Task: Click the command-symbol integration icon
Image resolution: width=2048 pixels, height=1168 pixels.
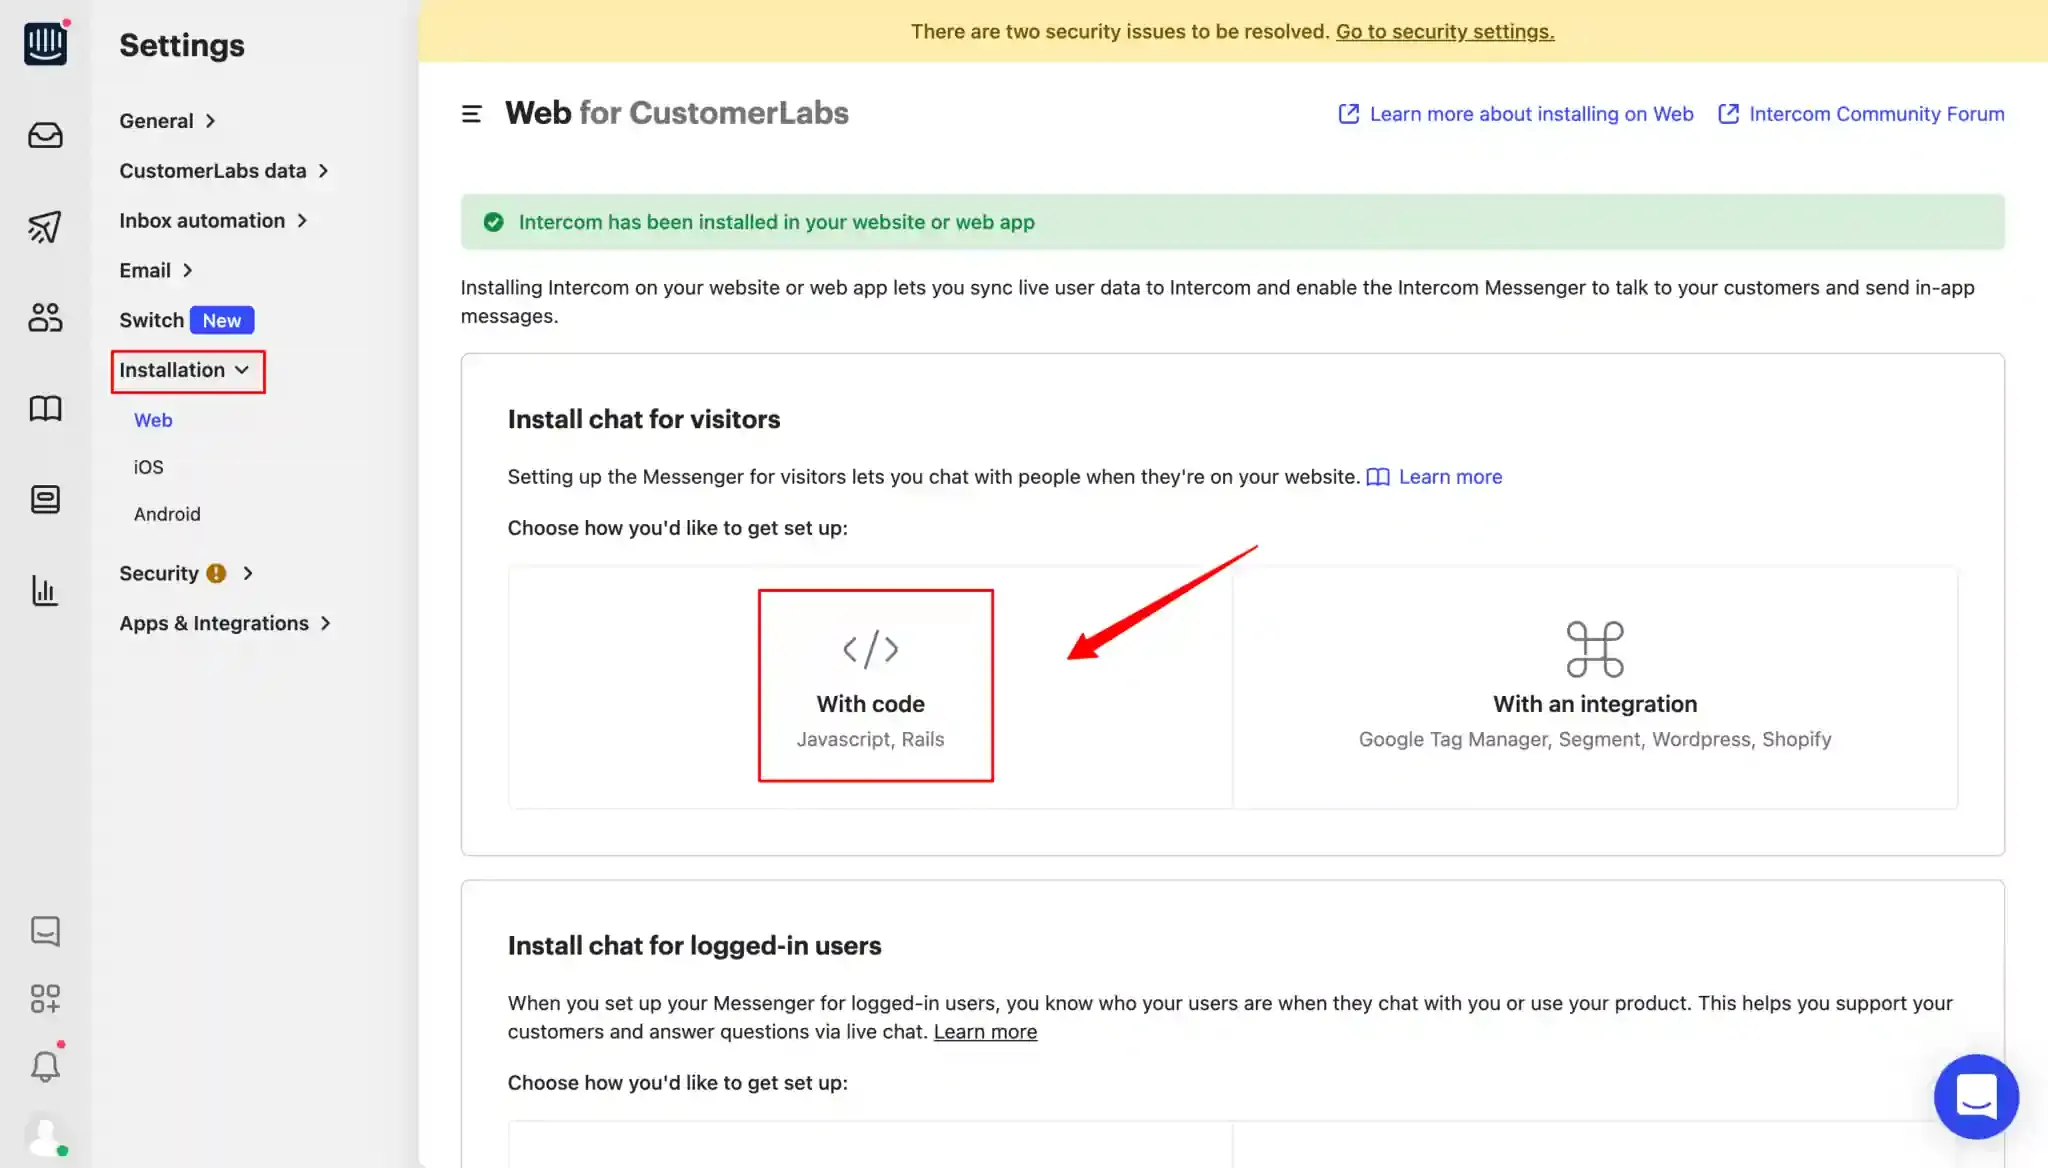Action: pyautogui.click(x=1595, y=649)
